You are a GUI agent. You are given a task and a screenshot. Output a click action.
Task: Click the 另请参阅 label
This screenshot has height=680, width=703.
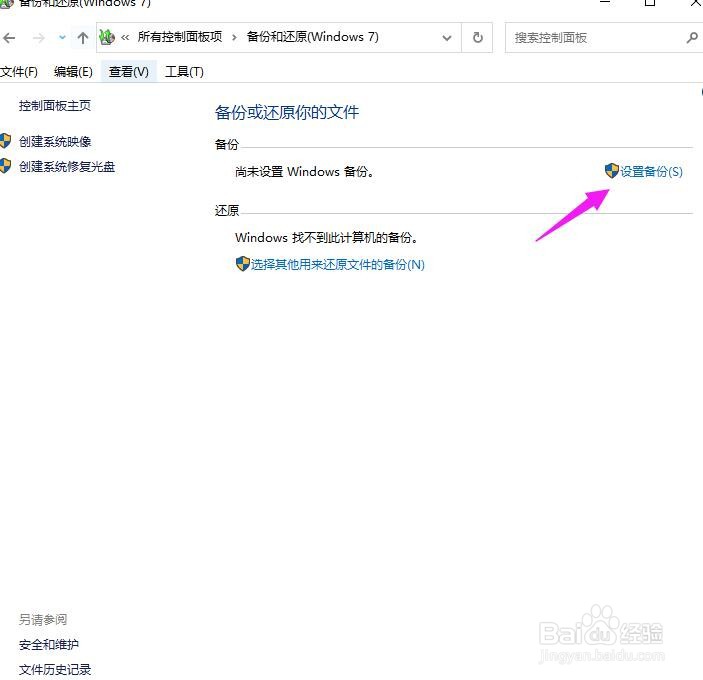click(43, 619)
